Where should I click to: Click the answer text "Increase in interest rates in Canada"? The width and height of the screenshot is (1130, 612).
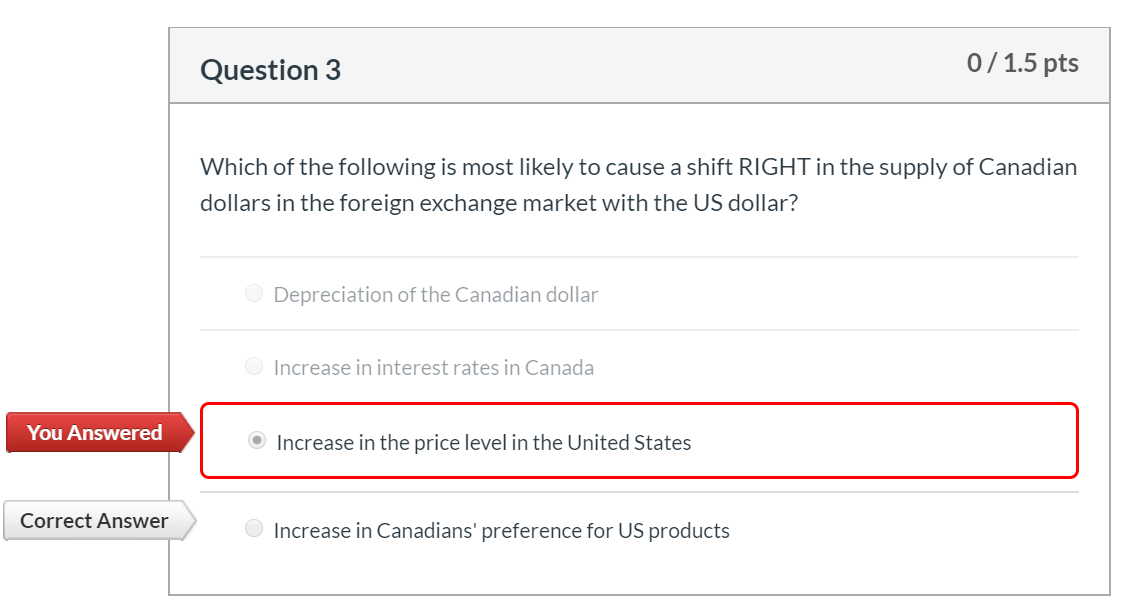pyautogui.click(x=434, y=367)
